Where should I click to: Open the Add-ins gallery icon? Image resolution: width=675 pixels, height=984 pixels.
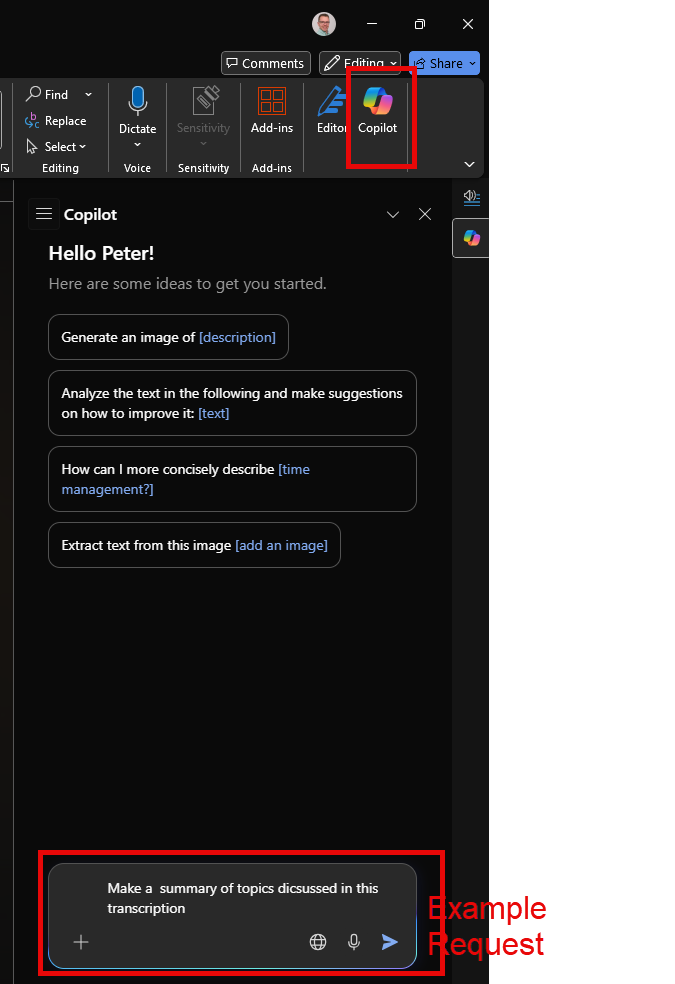point(272,102)
